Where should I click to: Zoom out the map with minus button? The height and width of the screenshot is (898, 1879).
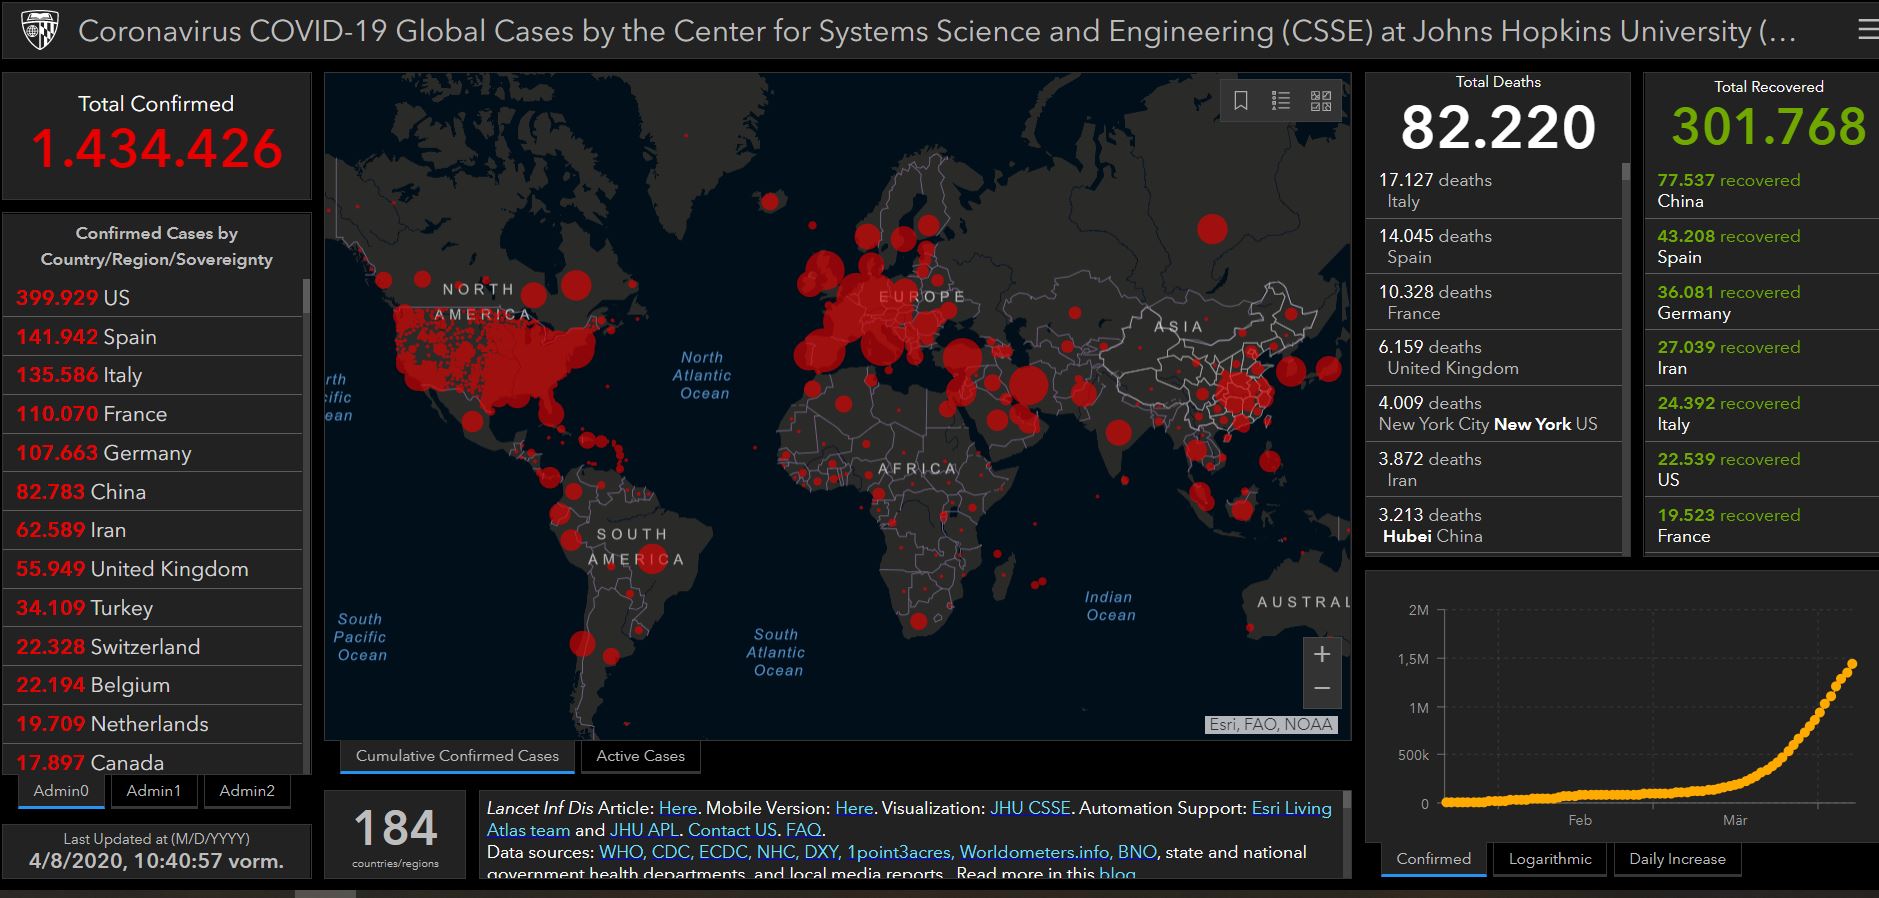point(1322,689)
